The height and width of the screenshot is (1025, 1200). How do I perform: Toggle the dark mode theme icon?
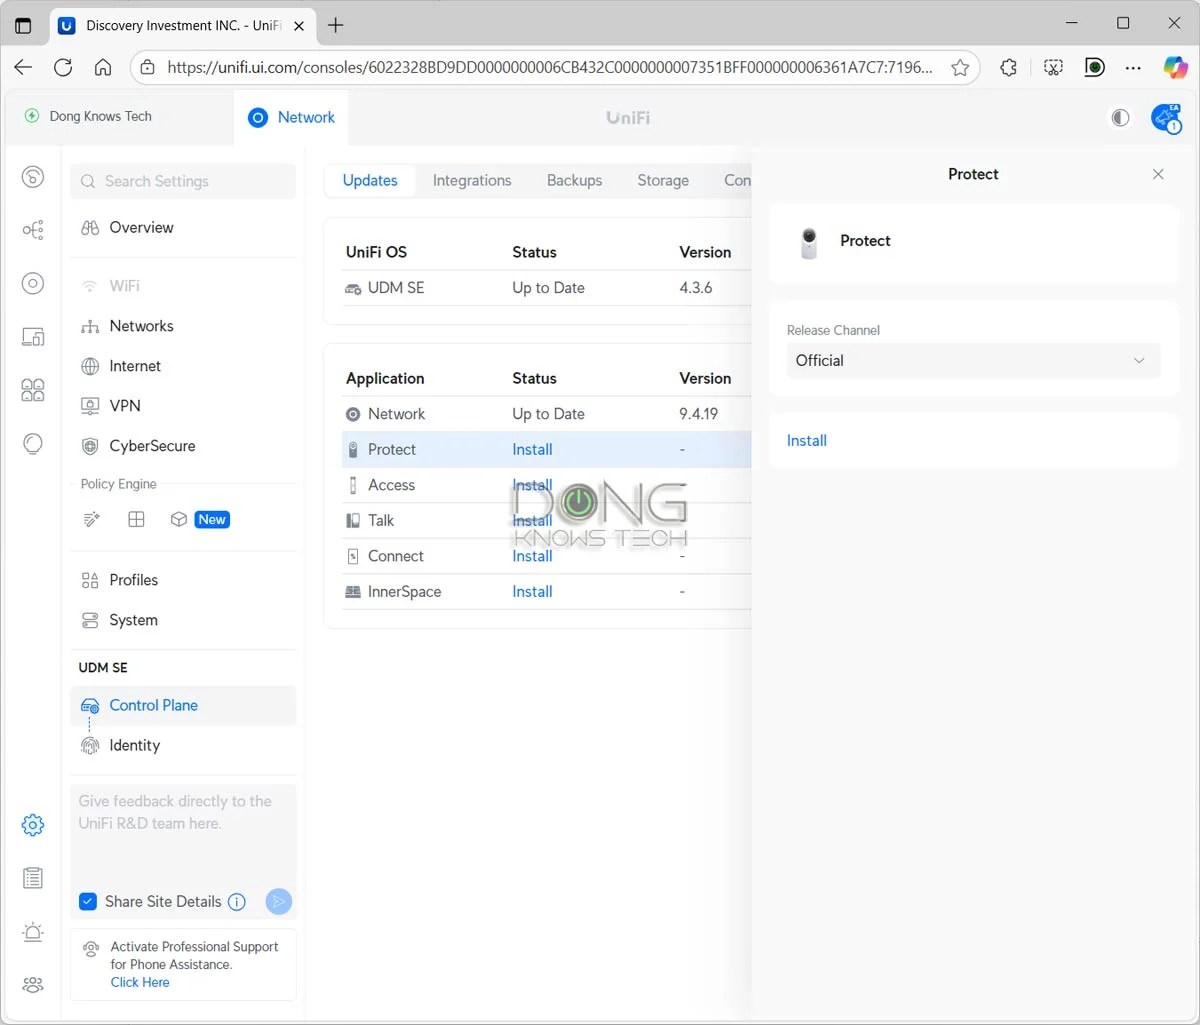(x=1120, y=118)
